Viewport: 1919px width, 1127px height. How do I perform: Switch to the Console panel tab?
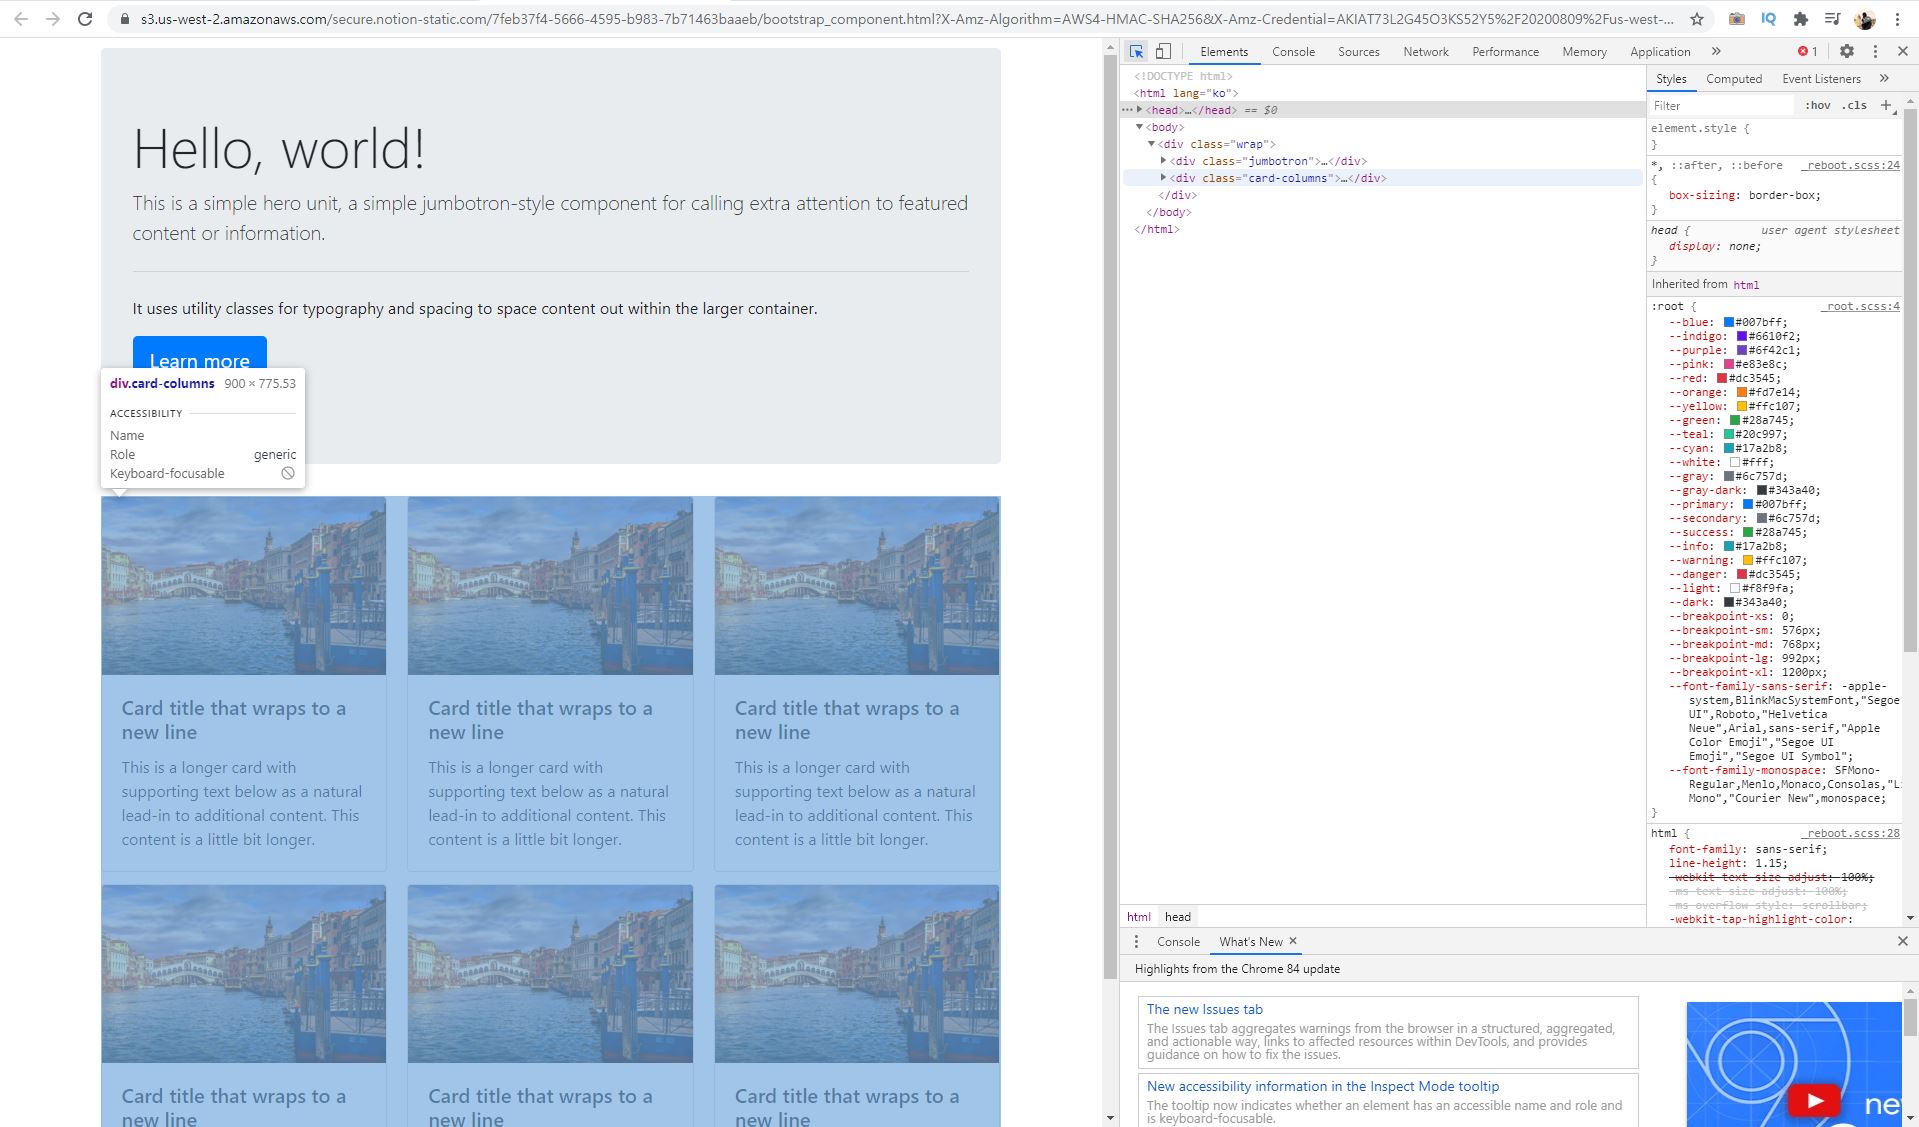1293,51
